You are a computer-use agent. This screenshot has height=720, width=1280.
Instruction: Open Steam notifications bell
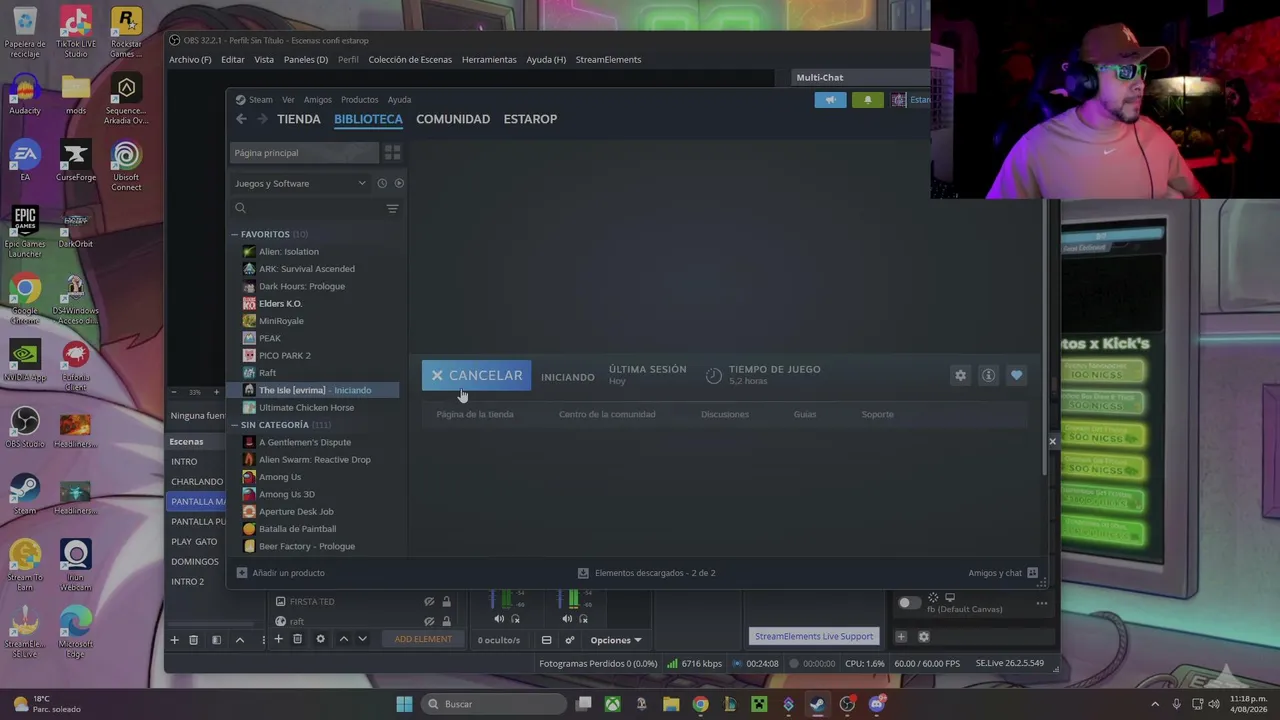(867, 100)
